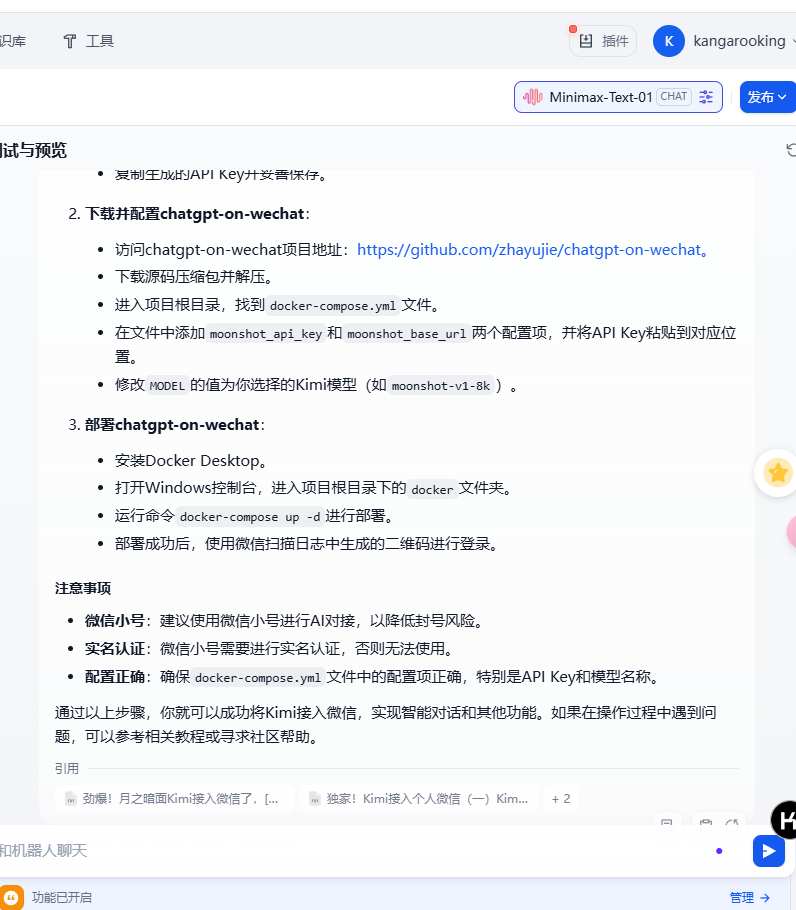Click the CHAT mode tag
The image size is (796, 910).
coord(674,97)
